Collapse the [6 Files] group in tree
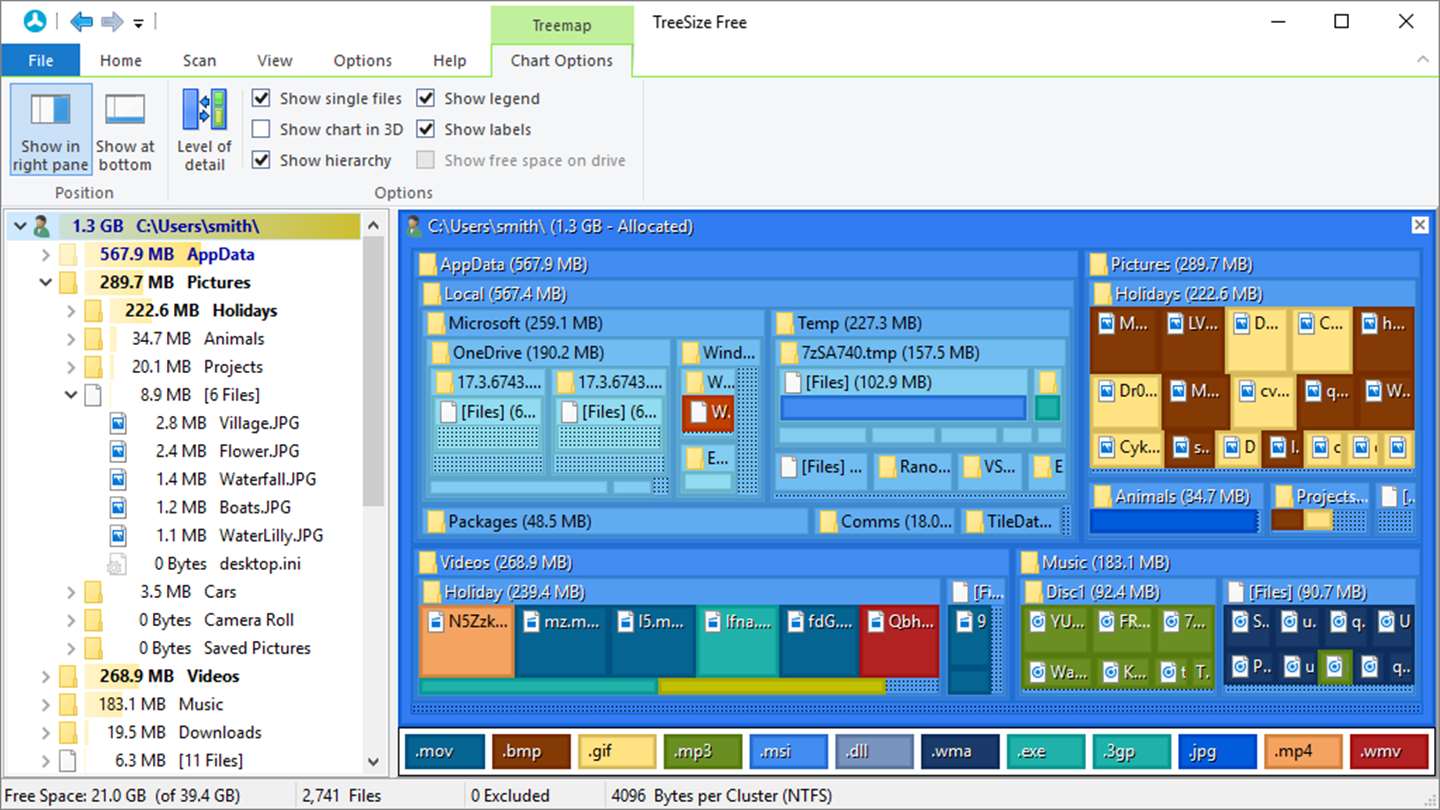Image resolution: width=1440 pixels, height=810 pixels. [x=70, y=394]
